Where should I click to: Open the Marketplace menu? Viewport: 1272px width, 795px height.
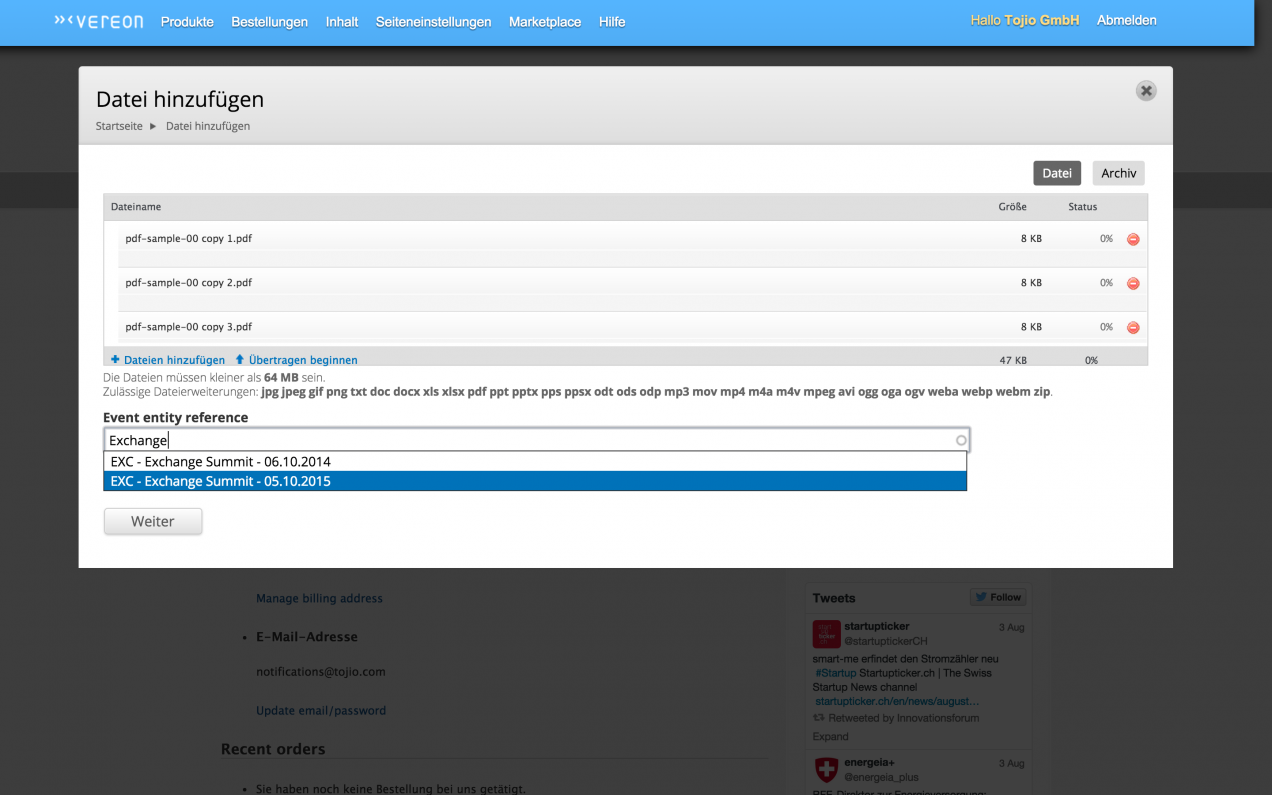544,22
